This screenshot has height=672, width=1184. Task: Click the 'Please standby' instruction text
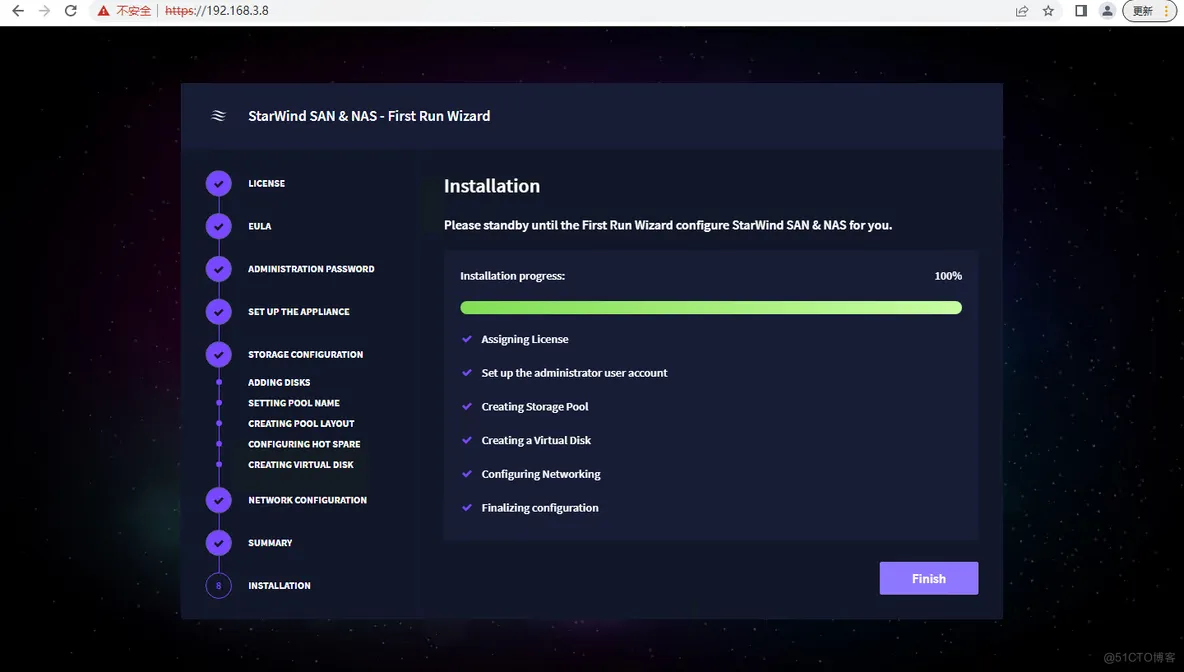[668, 225]
